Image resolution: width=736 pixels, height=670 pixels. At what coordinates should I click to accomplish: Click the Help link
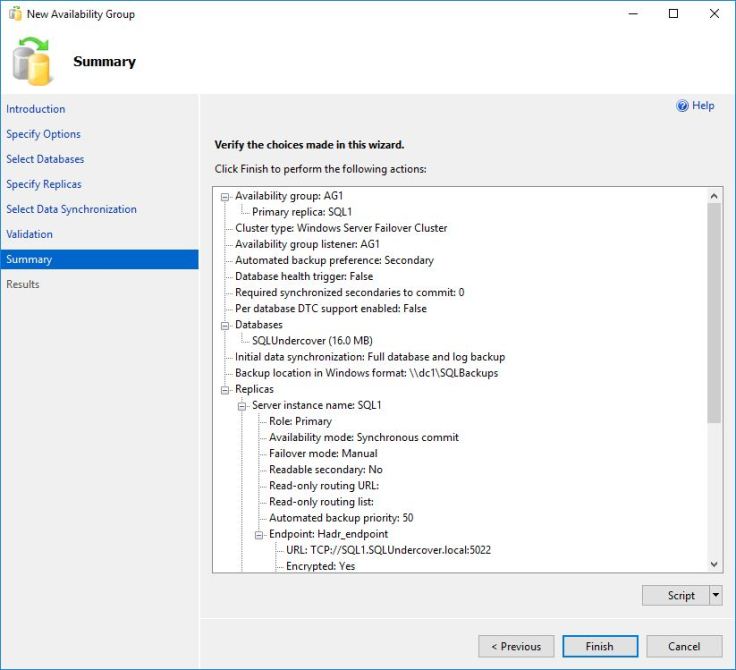(703, 106)
